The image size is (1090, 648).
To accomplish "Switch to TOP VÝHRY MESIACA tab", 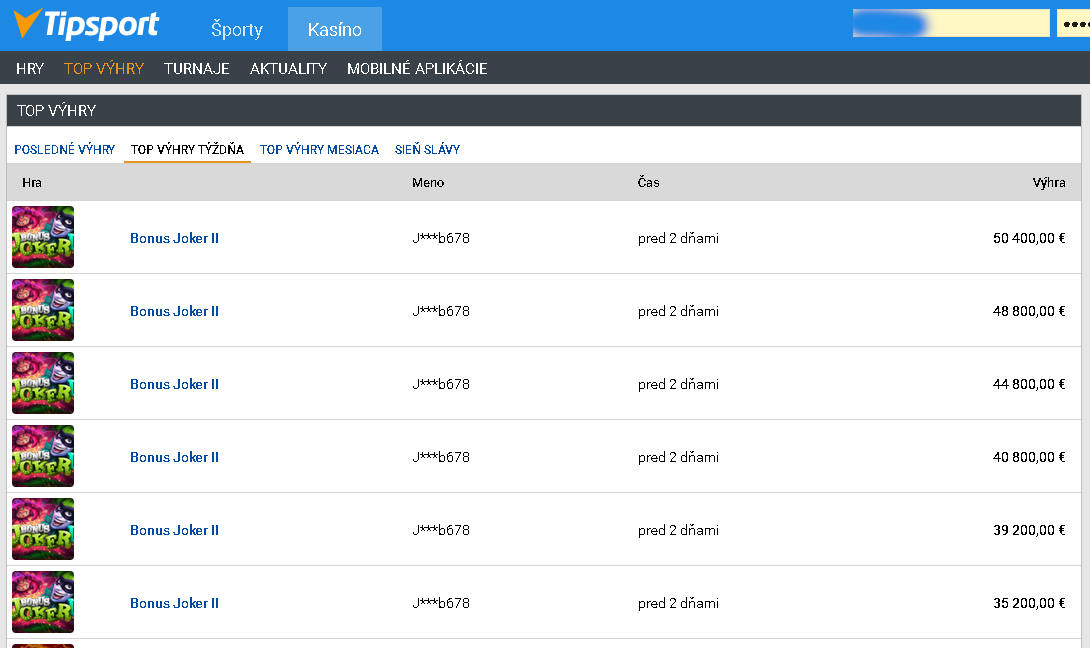I will (x=319, y=149).
